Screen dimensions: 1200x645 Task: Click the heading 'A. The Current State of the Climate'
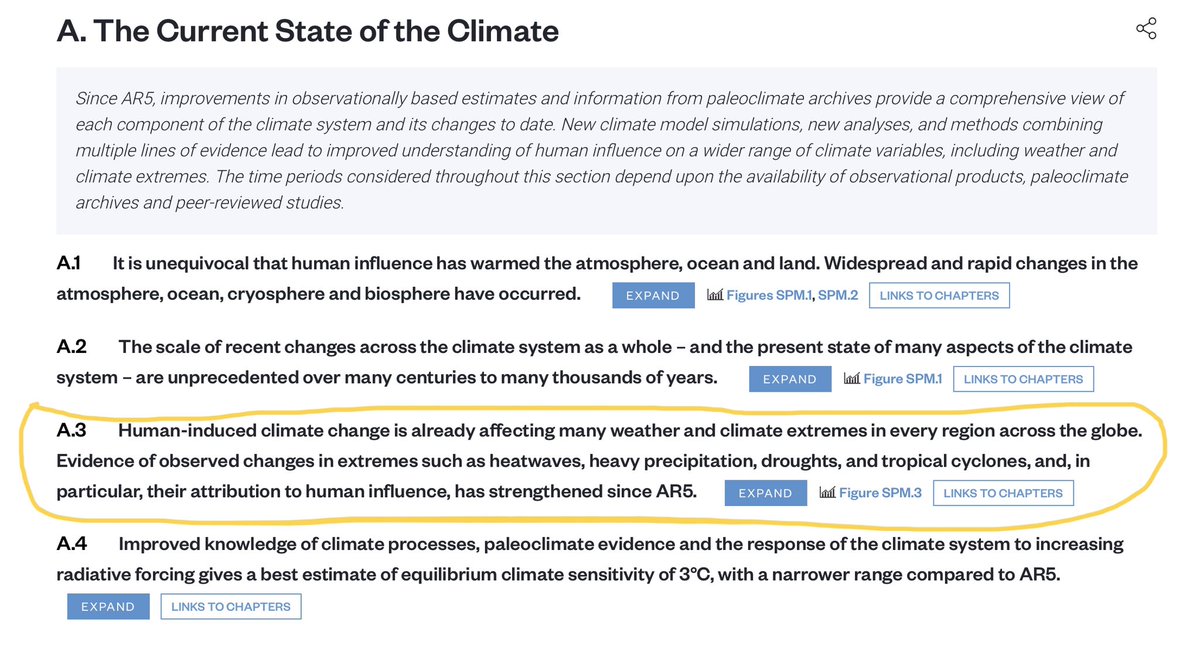coord(307,31)
